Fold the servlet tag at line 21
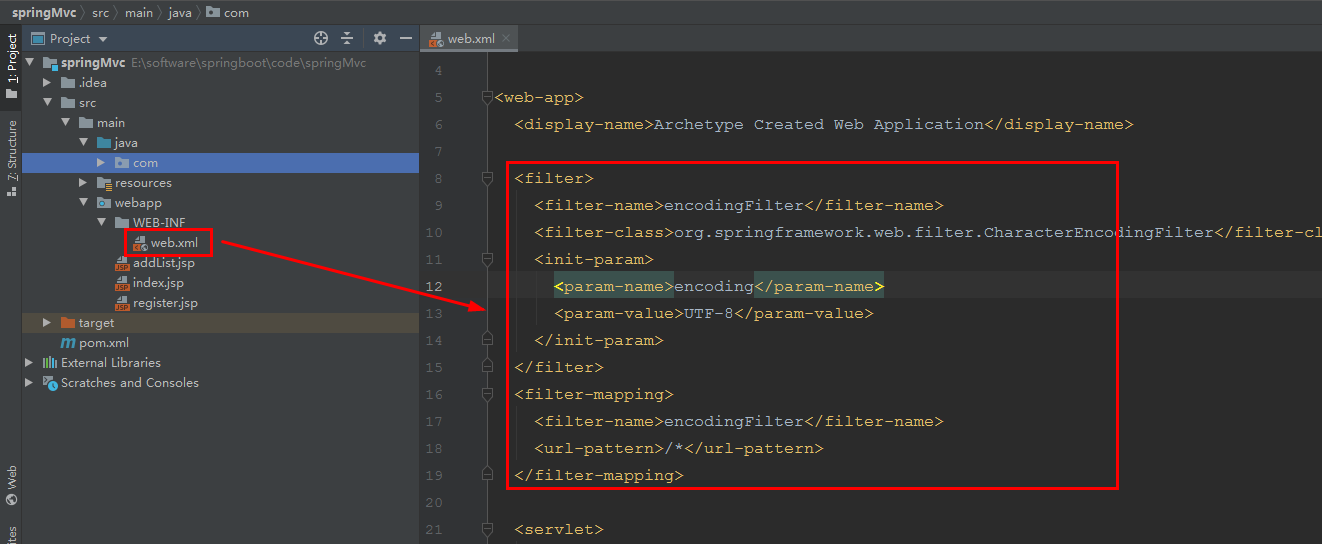This screenshot has width=1322, height=544. (x=487, y=529)
